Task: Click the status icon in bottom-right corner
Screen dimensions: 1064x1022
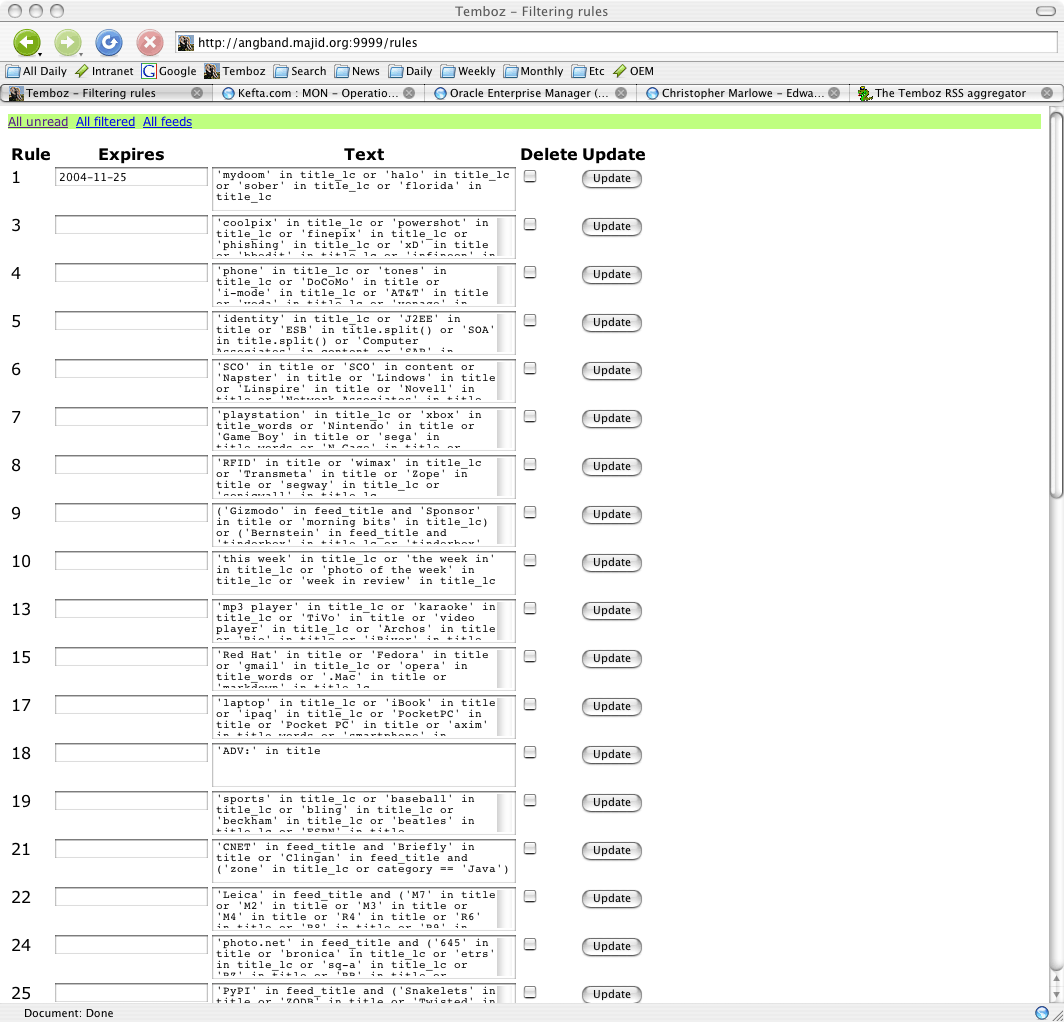Action: click(1042, 1013)
